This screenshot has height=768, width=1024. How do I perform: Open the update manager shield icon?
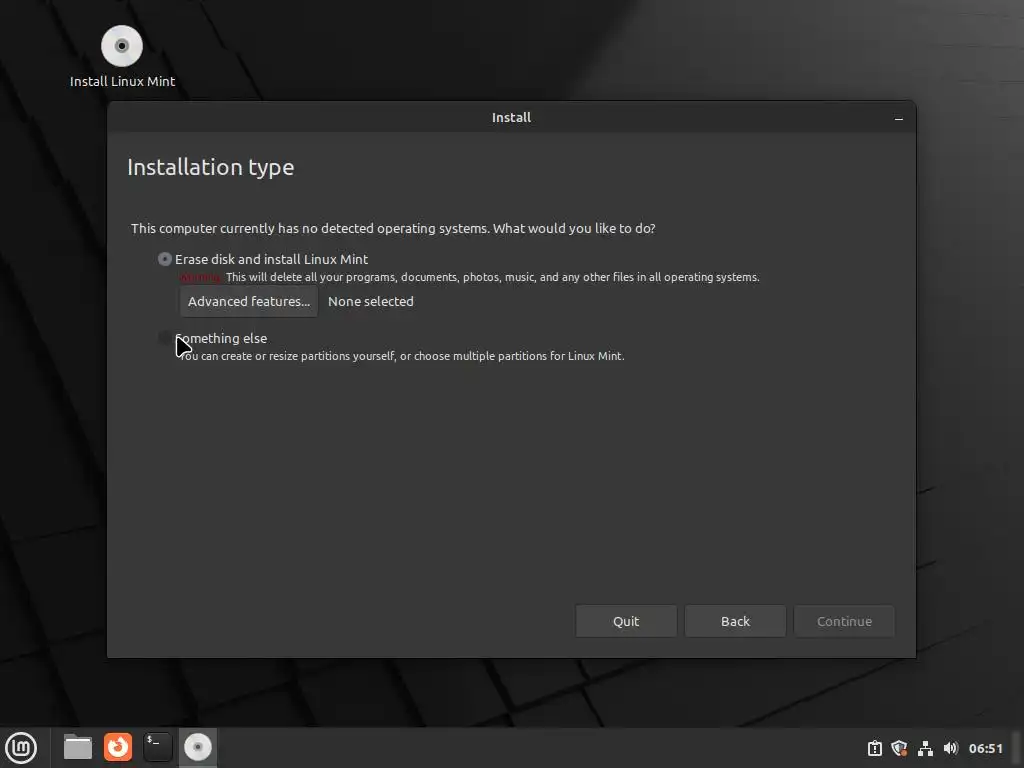899,748
